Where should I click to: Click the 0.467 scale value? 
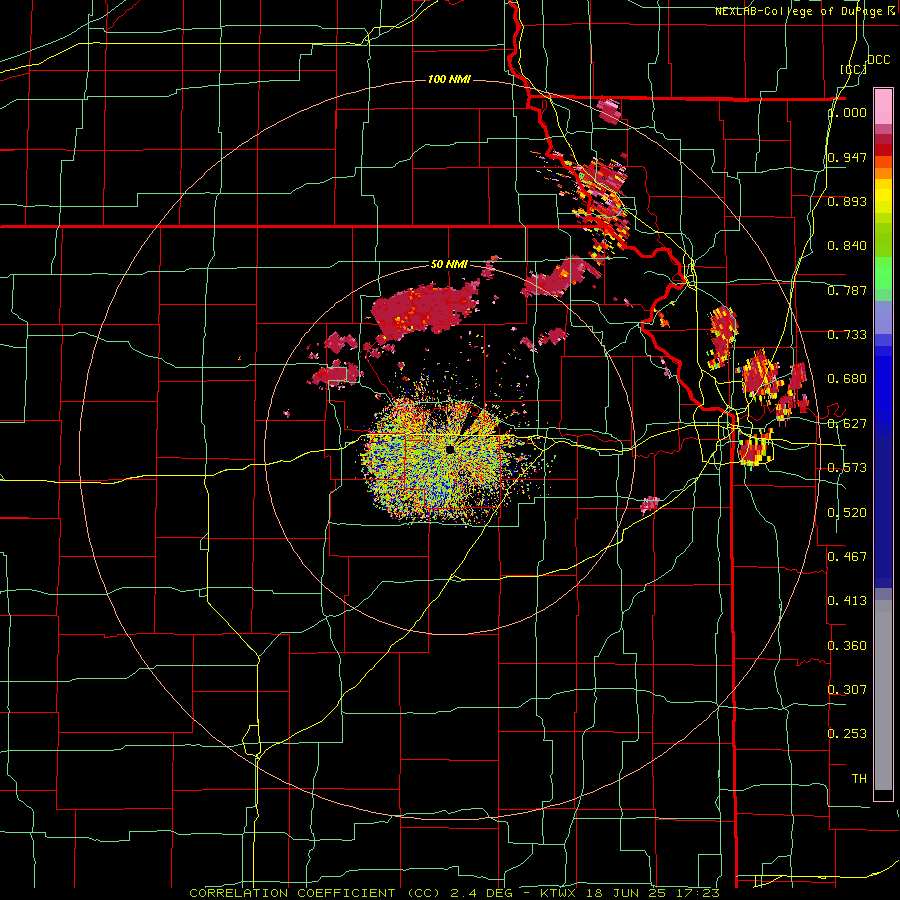click(x=847, y=556)
